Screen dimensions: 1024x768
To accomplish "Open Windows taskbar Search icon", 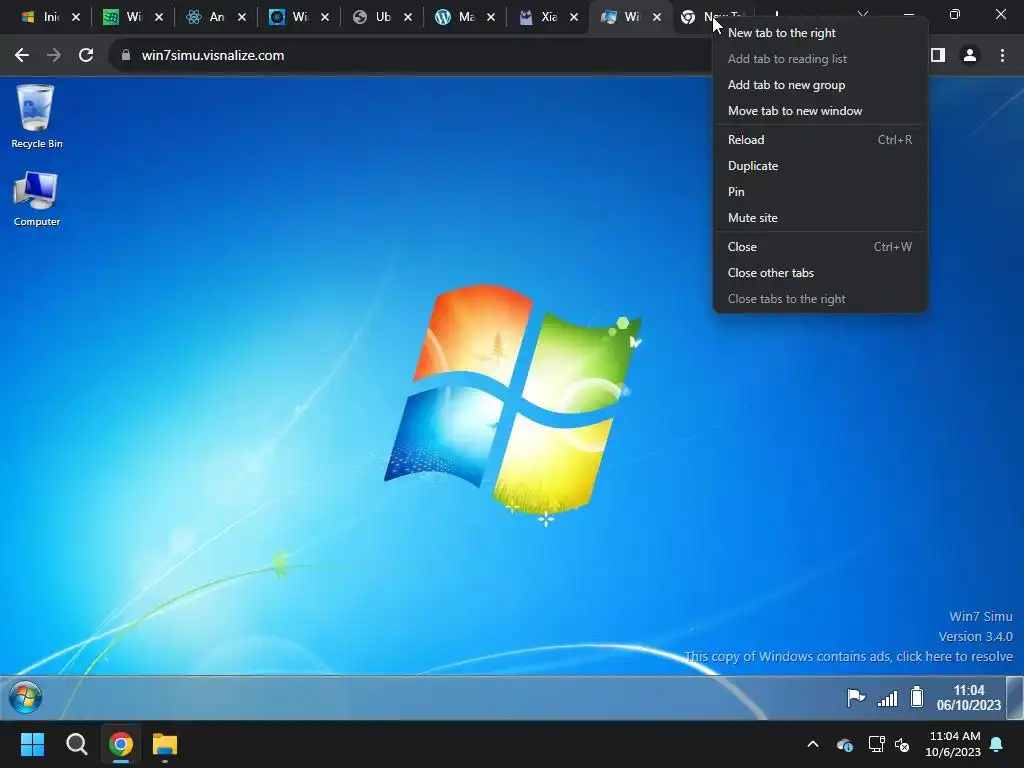I will tap(76, 744).
